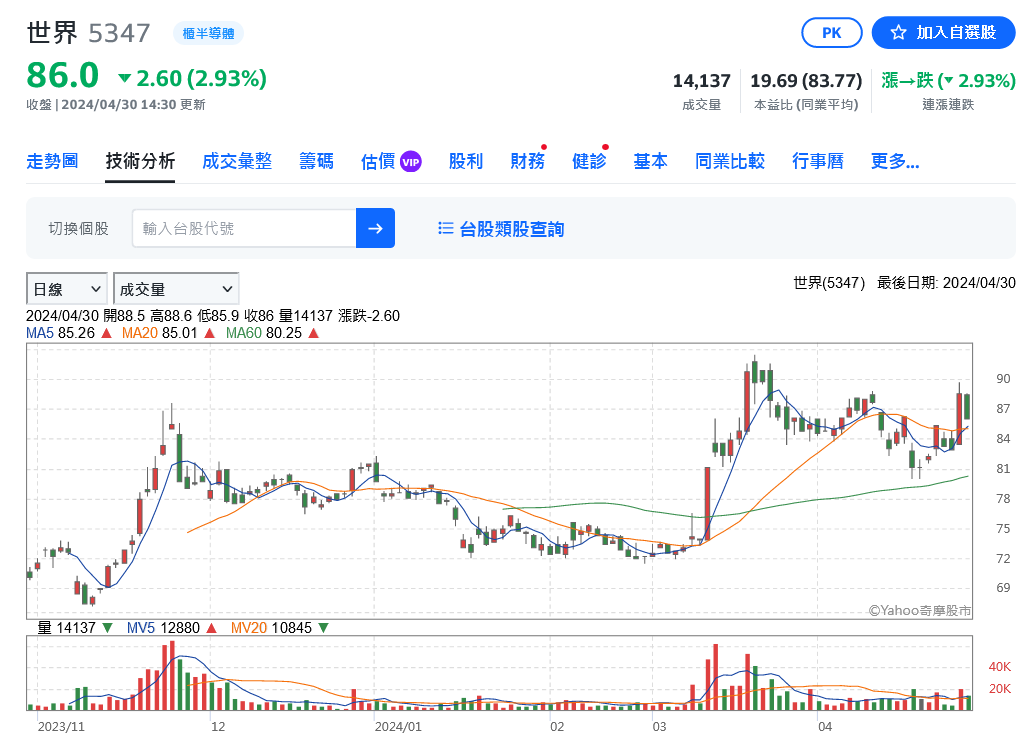Click the MA5 legend label
The width and height of the screenshot is (1022, 738).
(x=40, y=333)
